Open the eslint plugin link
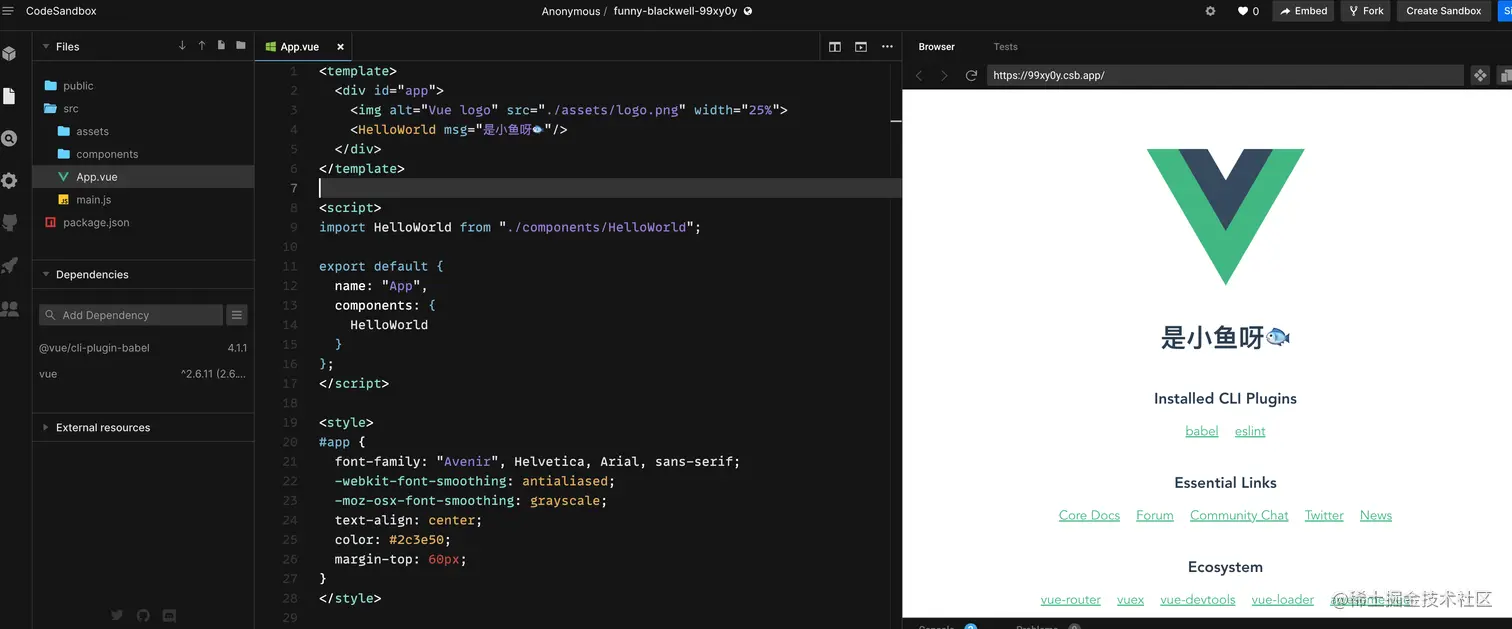This screenshot has height=629, width=1512. click(x=1250, y=431)
